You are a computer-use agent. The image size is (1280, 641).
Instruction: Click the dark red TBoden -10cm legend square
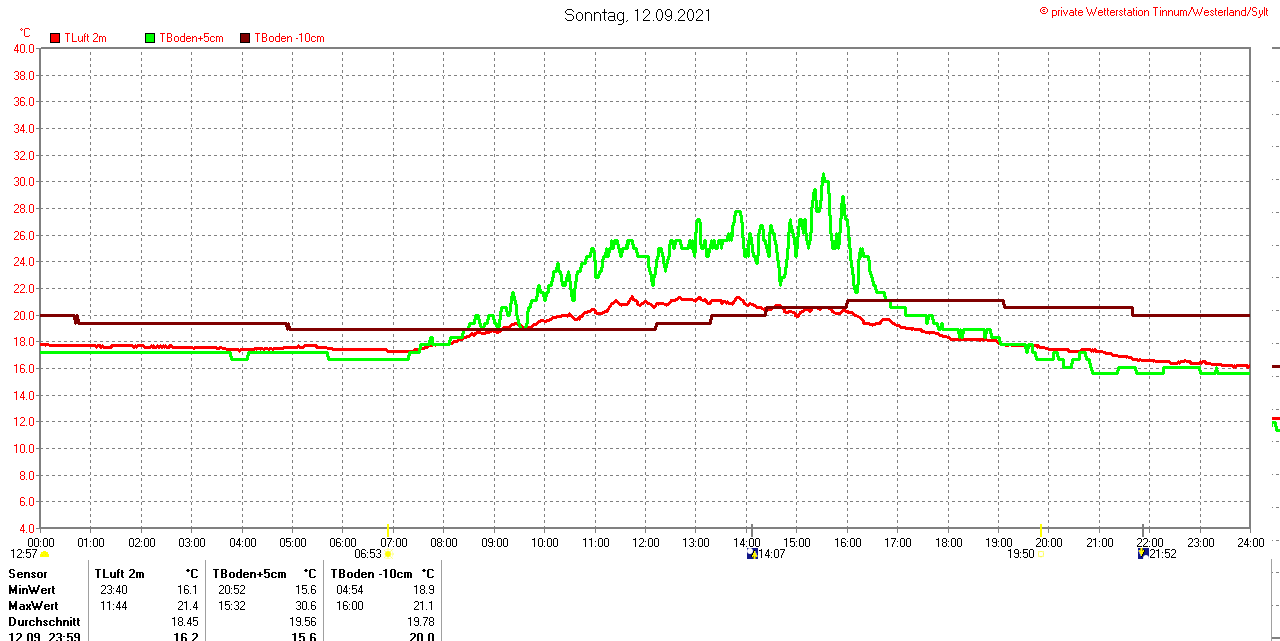click(x=245, y=38)
